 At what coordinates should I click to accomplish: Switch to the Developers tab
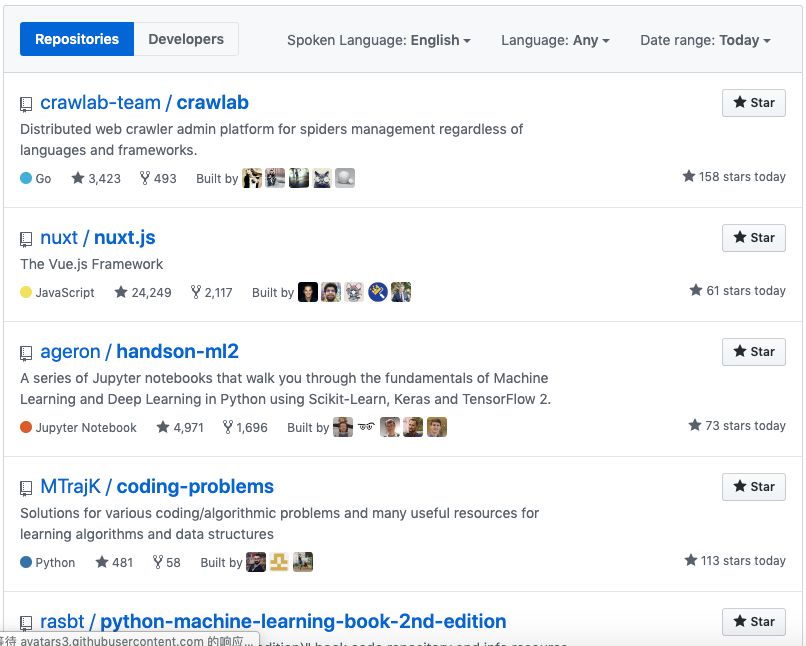coord(186,39)
